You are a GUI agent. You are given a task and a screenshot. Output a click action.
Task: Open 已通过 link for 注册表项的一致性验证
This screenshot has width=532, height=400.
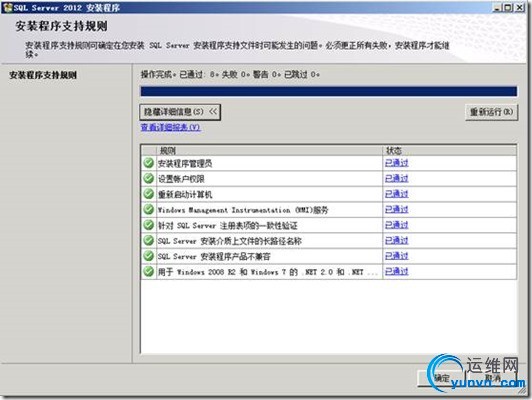[397, 225]
